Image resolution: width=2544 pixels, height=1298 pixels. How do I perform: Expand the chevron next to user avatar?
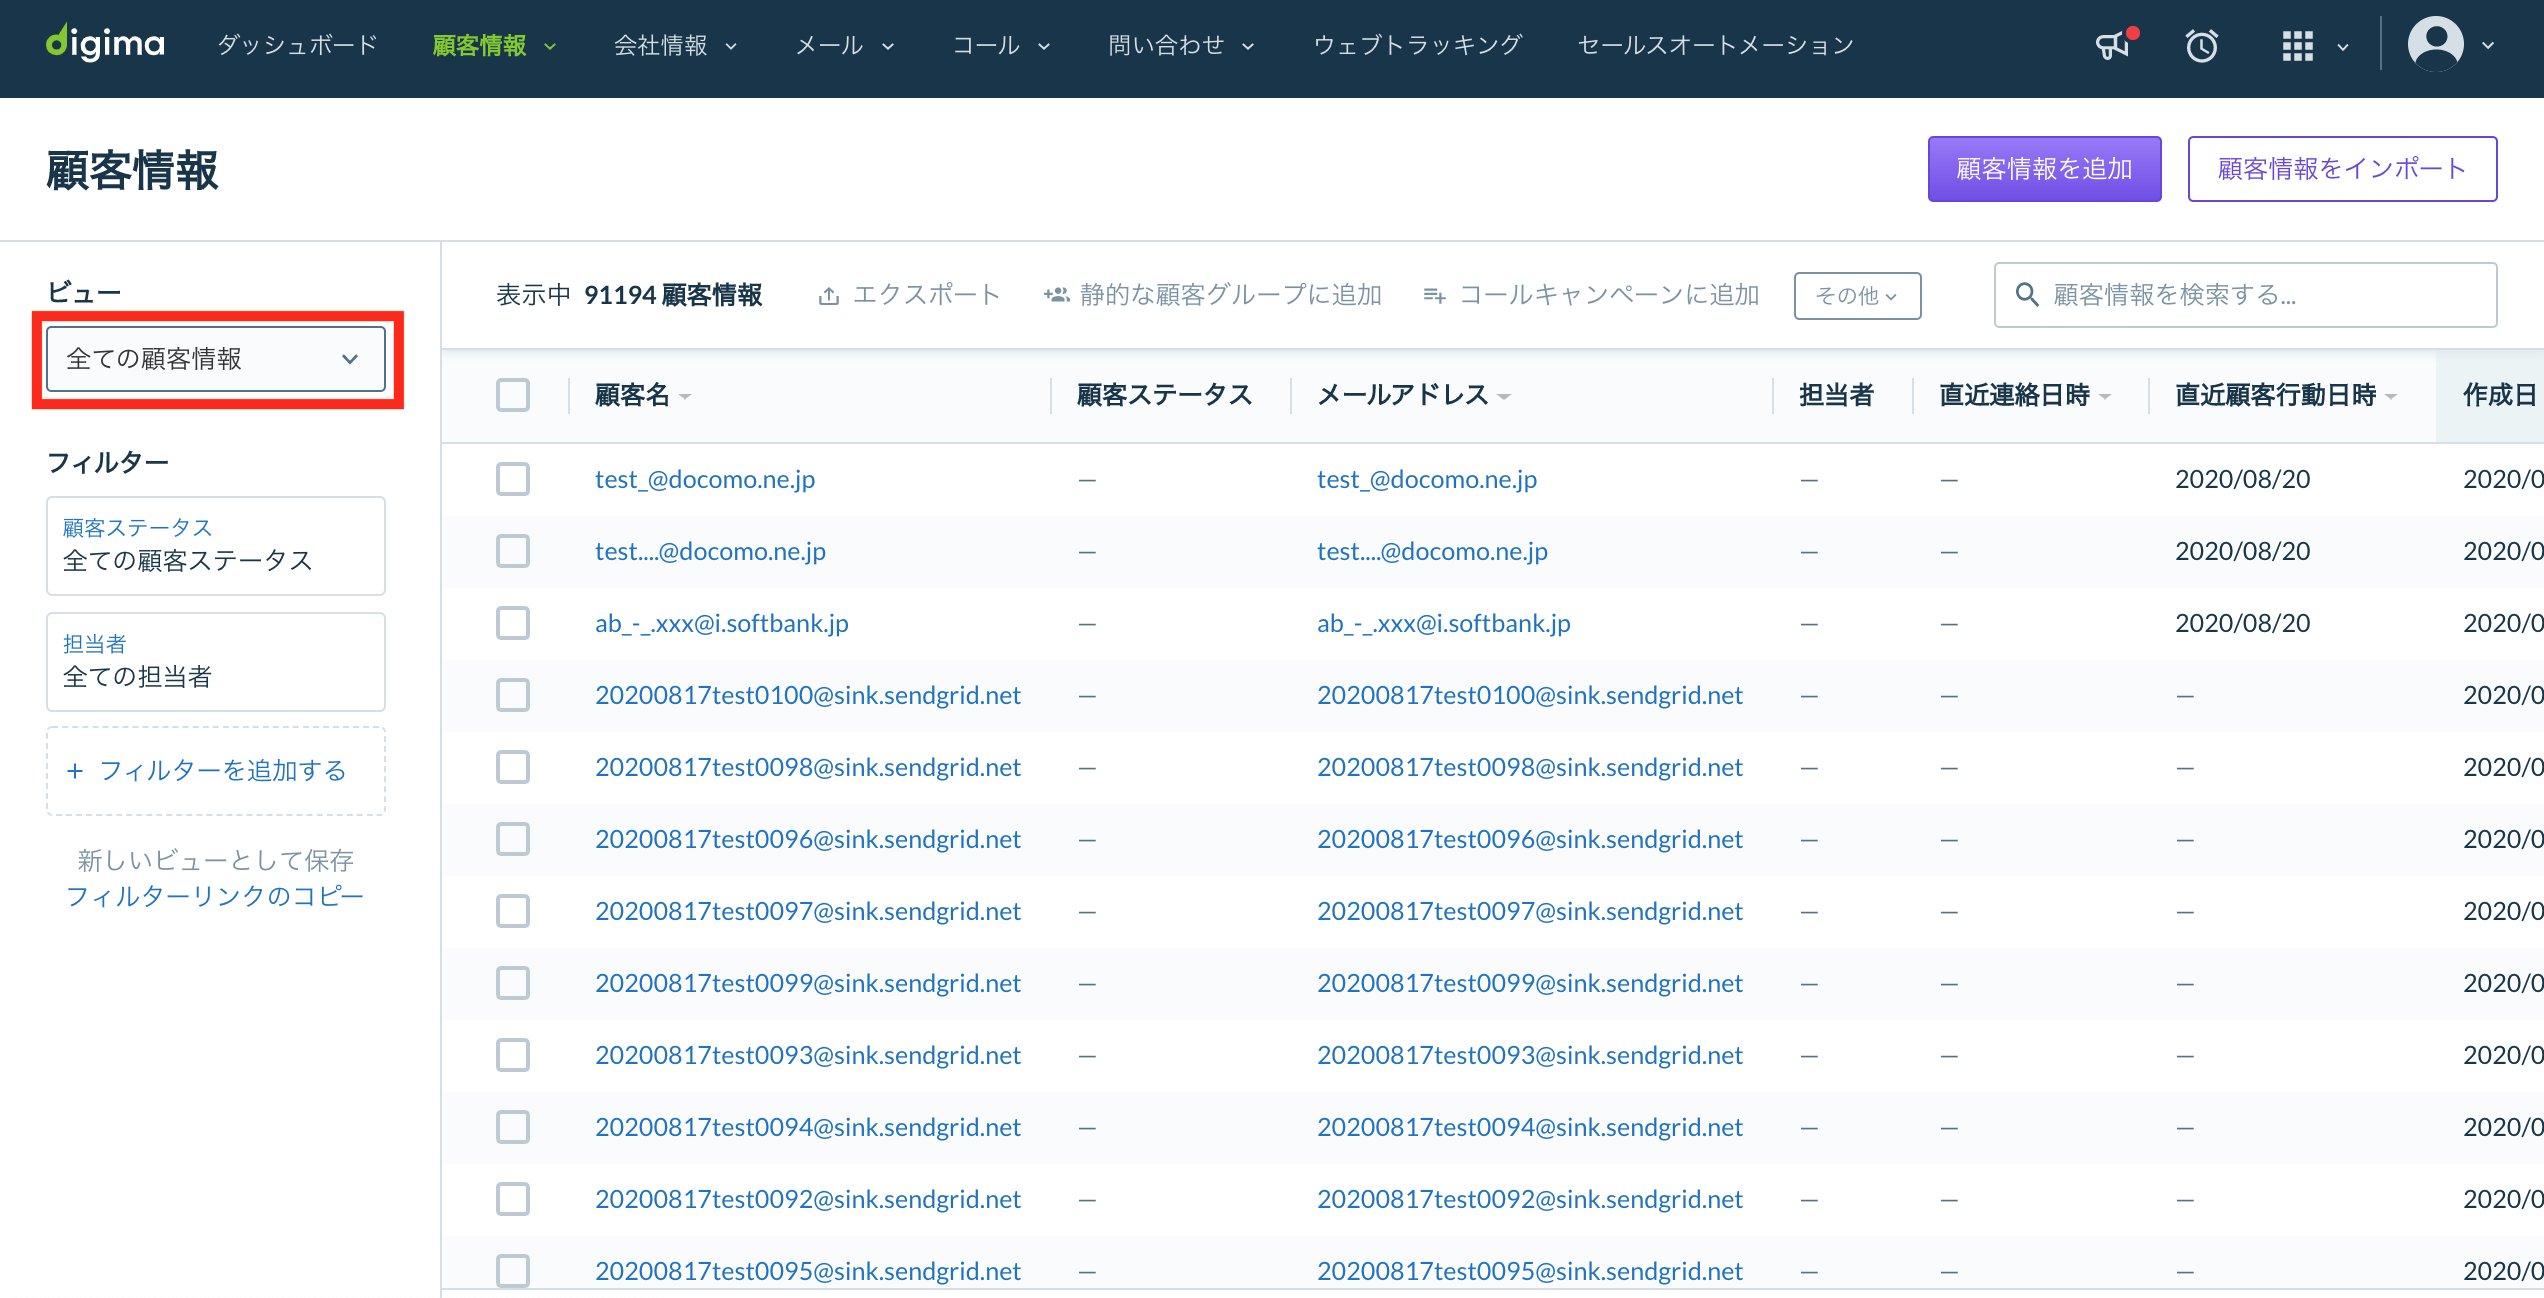coord(2489,46)
